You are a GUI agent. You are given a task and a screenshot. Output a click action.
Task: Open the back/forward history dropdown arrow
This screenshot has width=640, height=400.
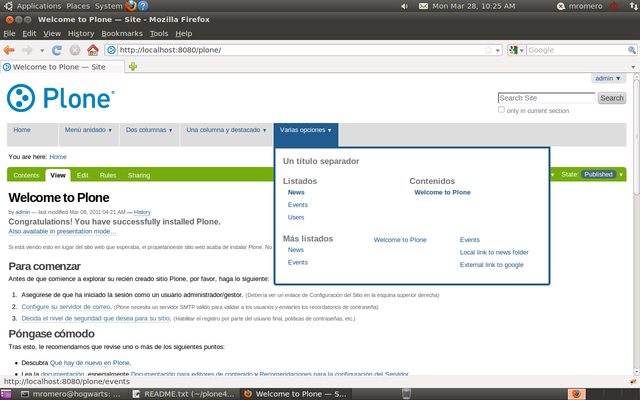42,51
